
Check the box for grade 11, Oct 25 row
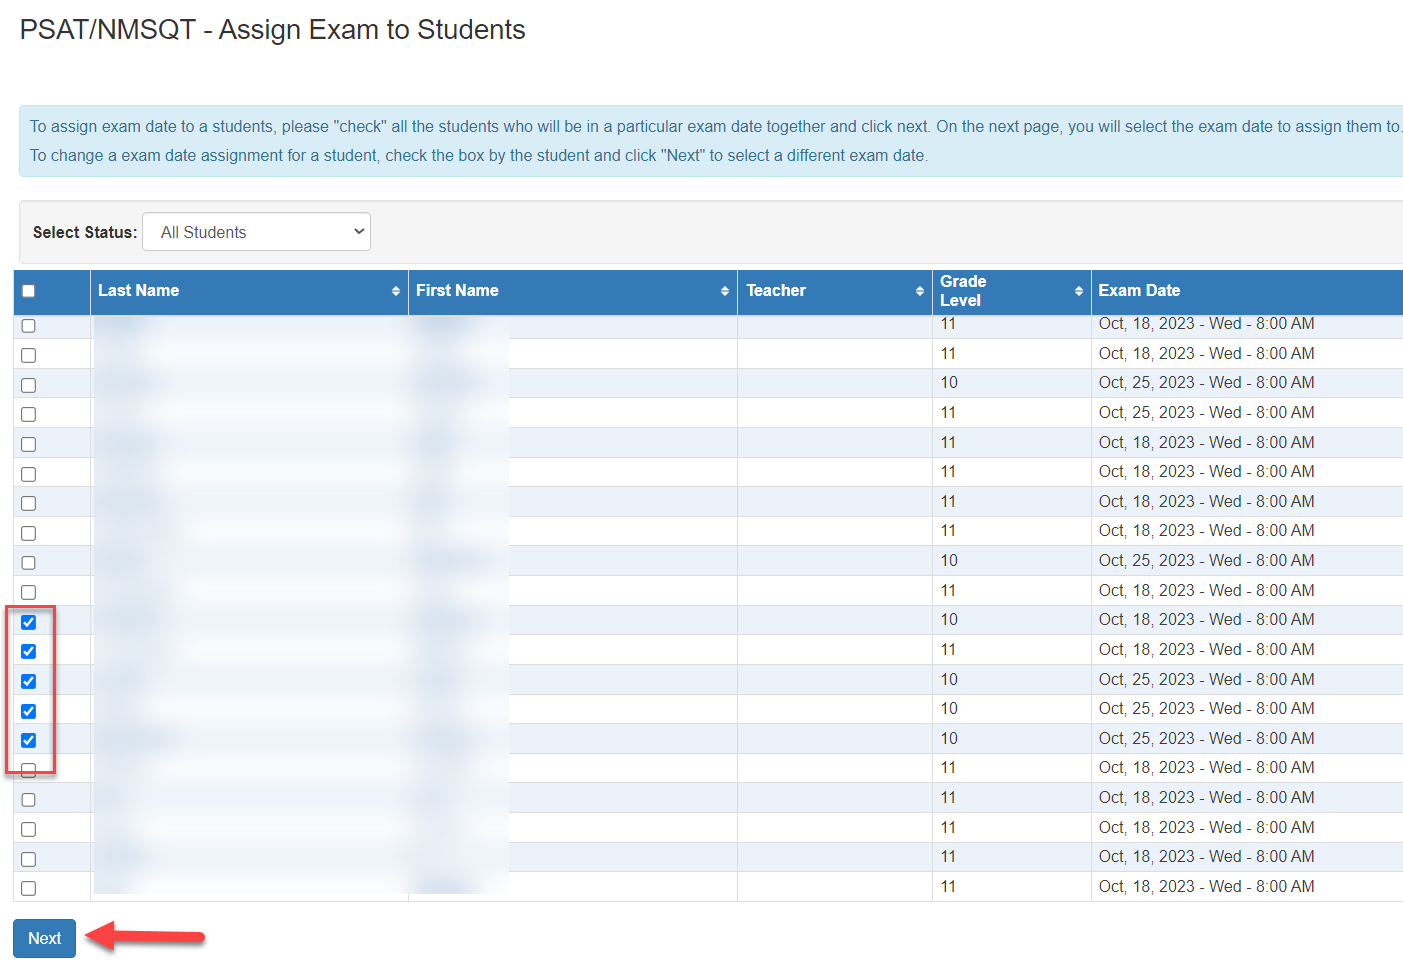pos(28,414)
